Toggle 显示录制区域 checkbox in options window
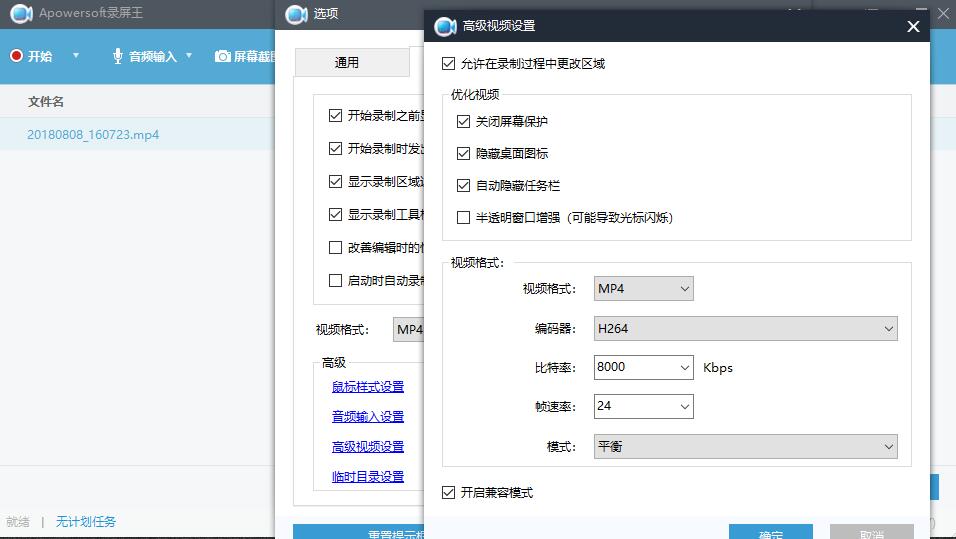This screenshot has height=539, width=956. tap(335, 181)
